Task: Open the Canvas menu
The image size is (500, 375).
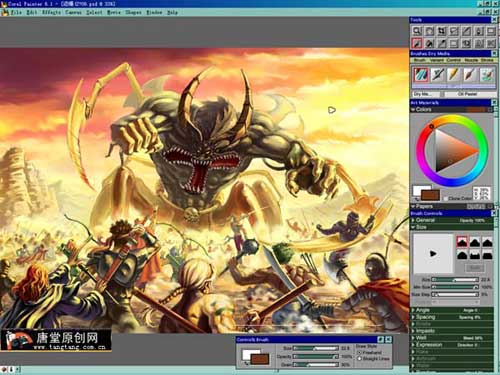Action: coord(73,12)
